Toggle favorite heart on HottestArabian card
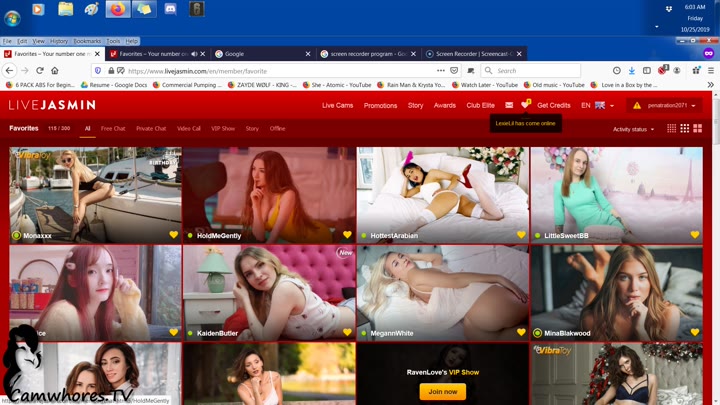The width and height of the screenshot is (720, 405). 521,235
